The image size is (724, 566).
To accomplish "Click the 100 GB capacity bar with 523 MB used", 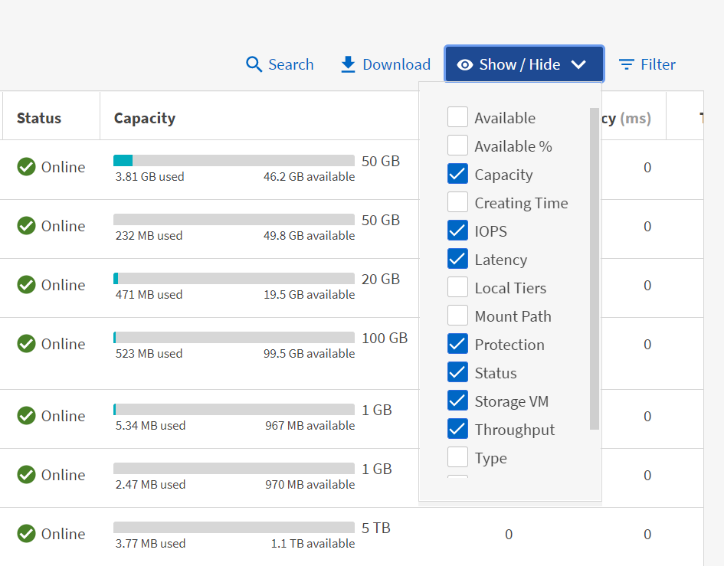I will 234,337.
